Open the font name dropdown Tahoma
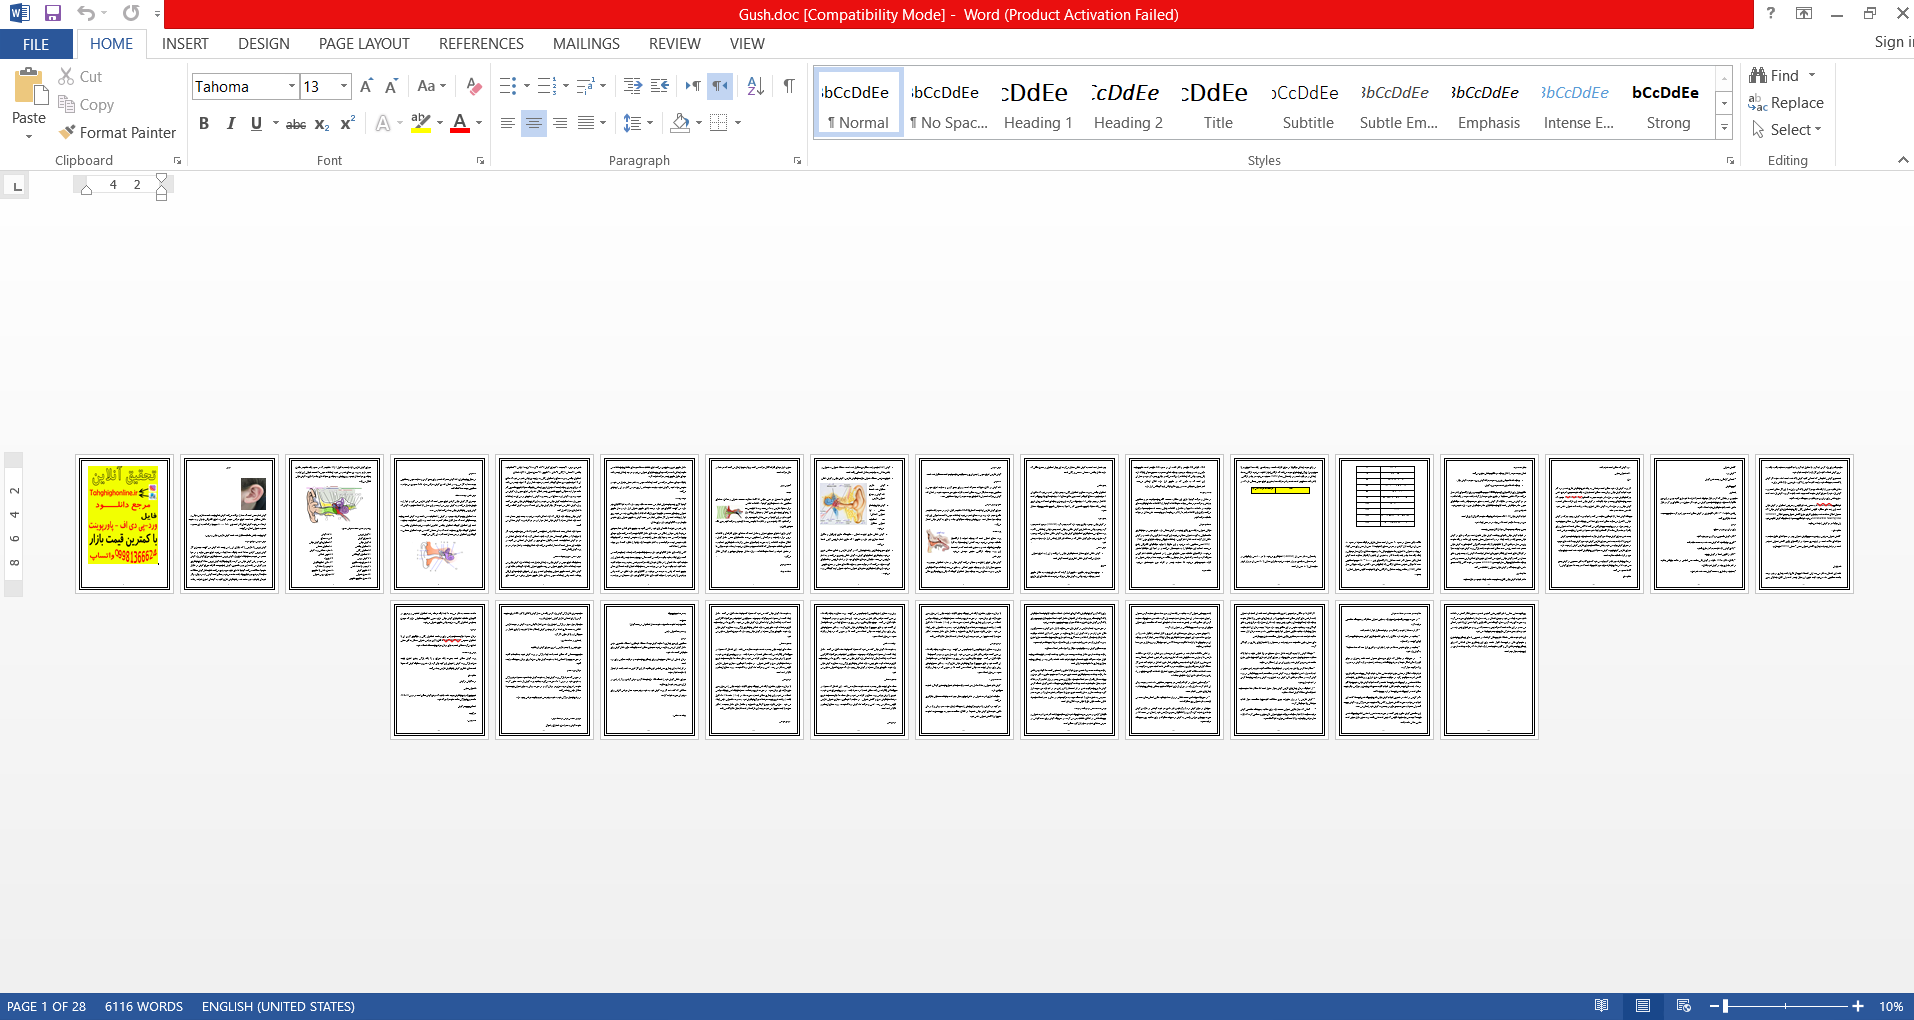Screen dimensions: 1914x1020 (x=292, y=86)
